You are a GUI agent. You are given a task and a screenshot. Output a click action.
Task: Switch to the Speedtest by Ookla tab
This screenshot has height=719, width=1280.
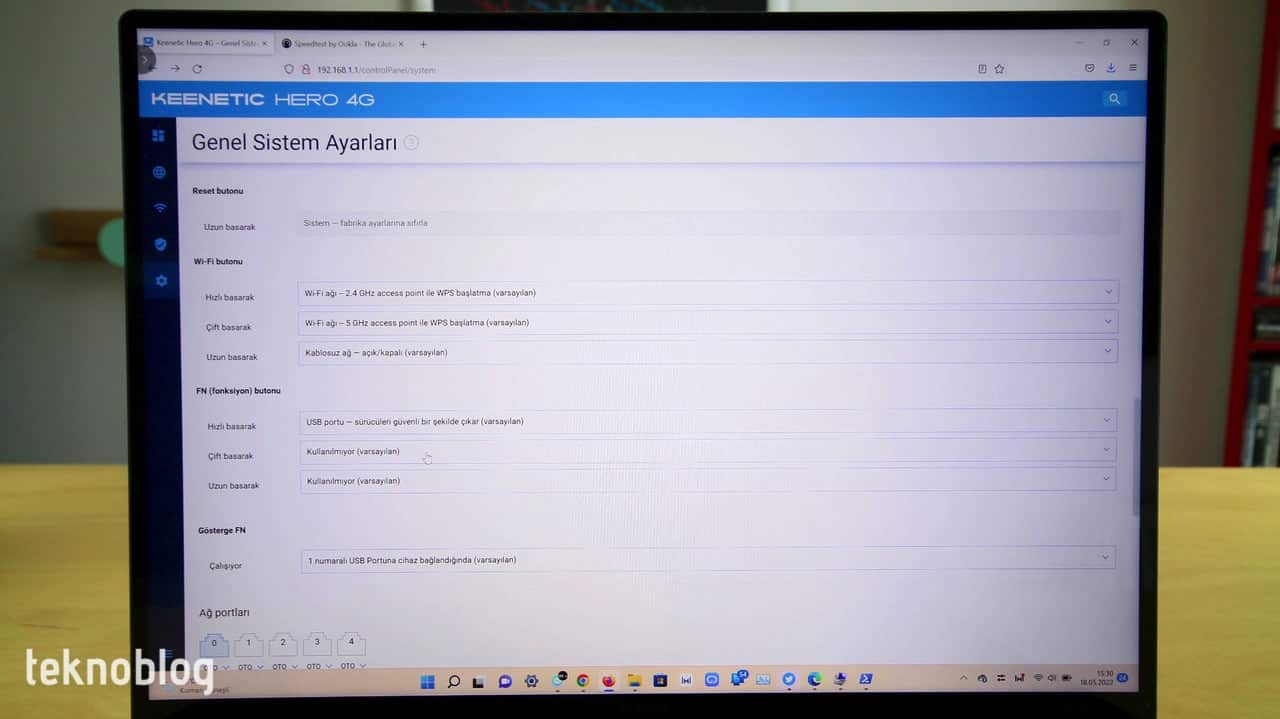click(x=340, y=44)
